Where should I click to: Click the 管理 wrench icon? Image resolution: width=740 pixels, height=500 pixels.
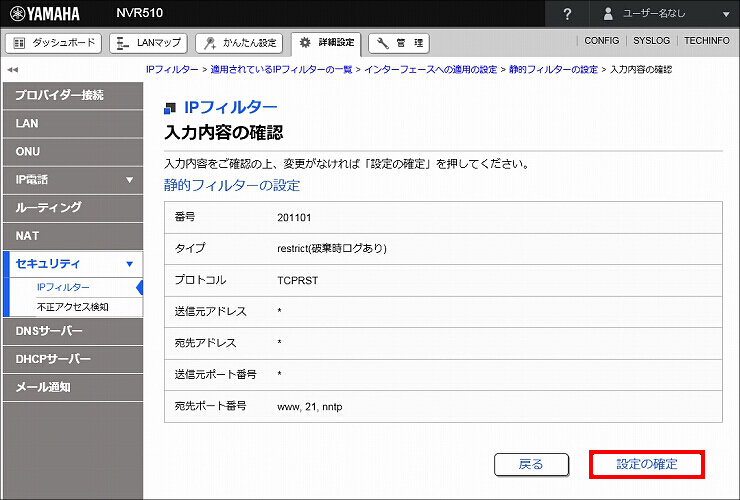383,43
